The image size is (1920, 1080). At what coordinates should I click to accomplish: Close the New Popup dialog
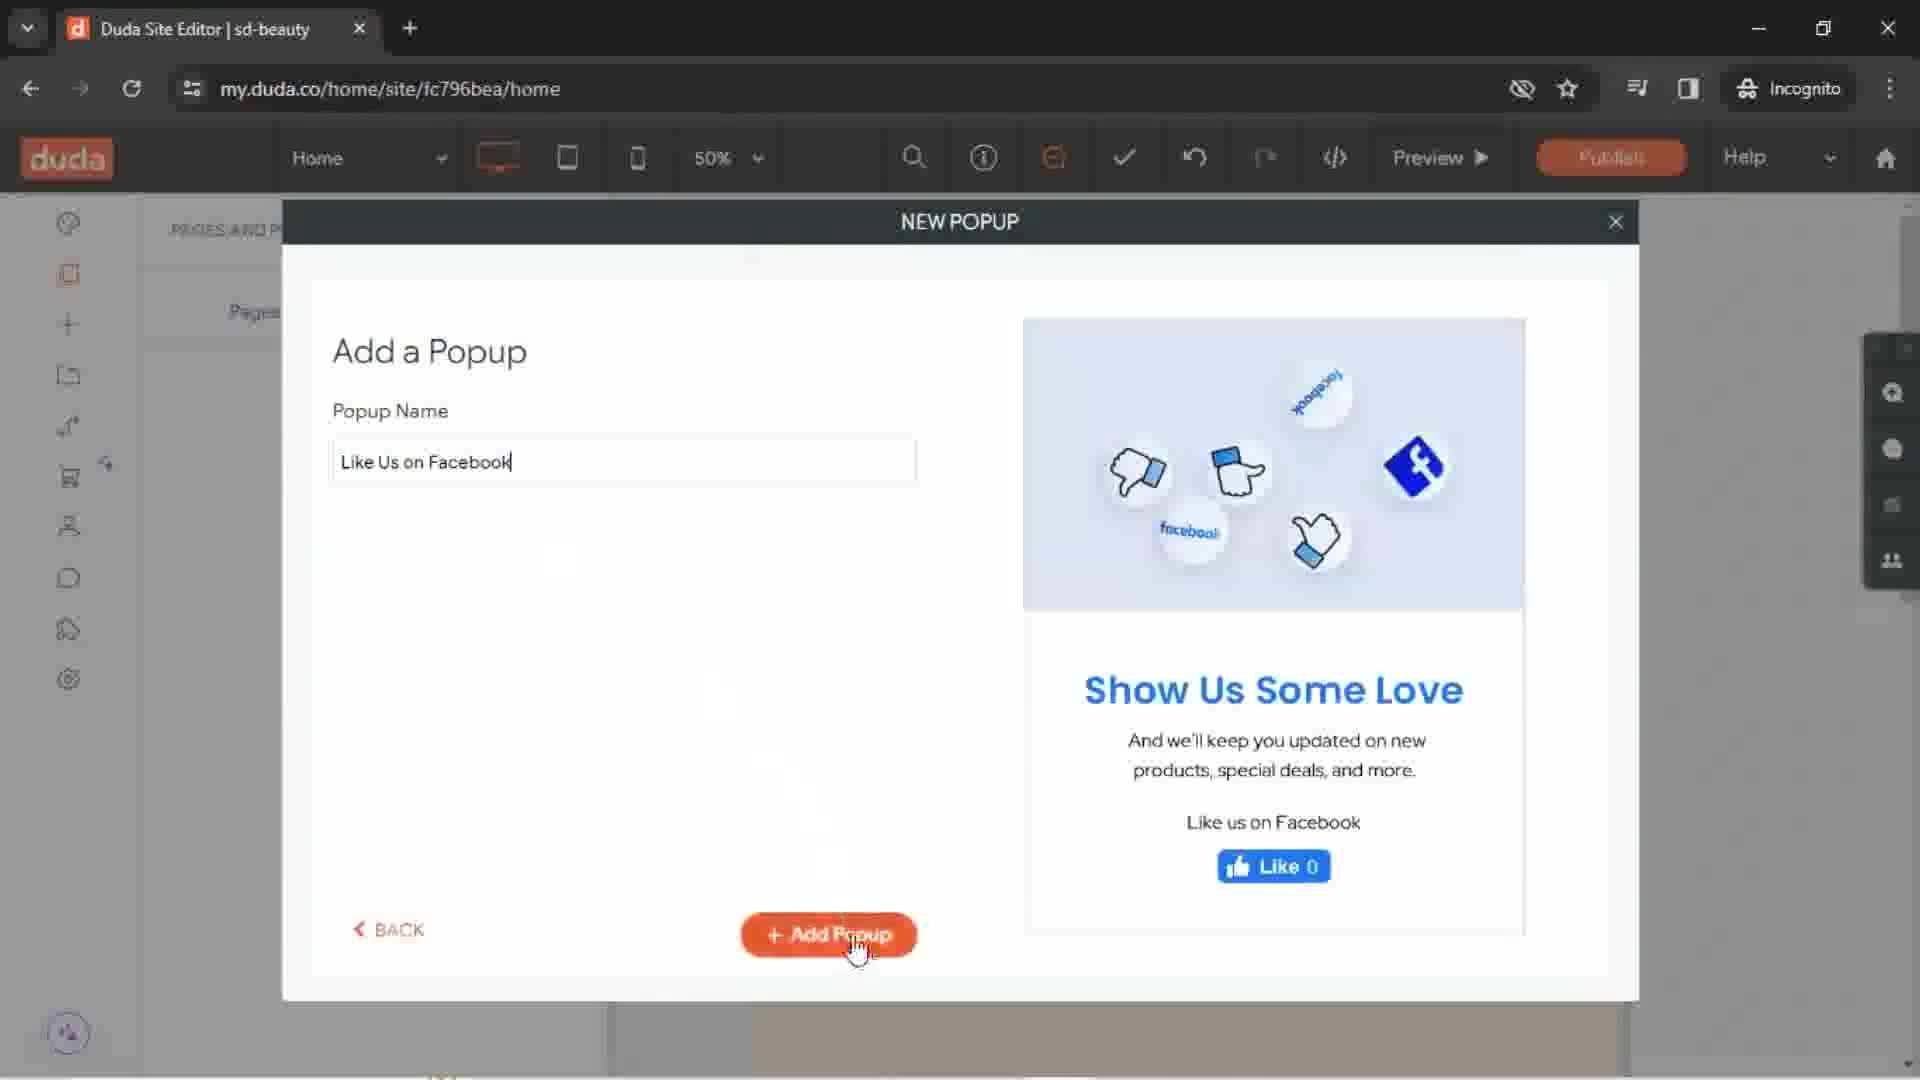1615,222
